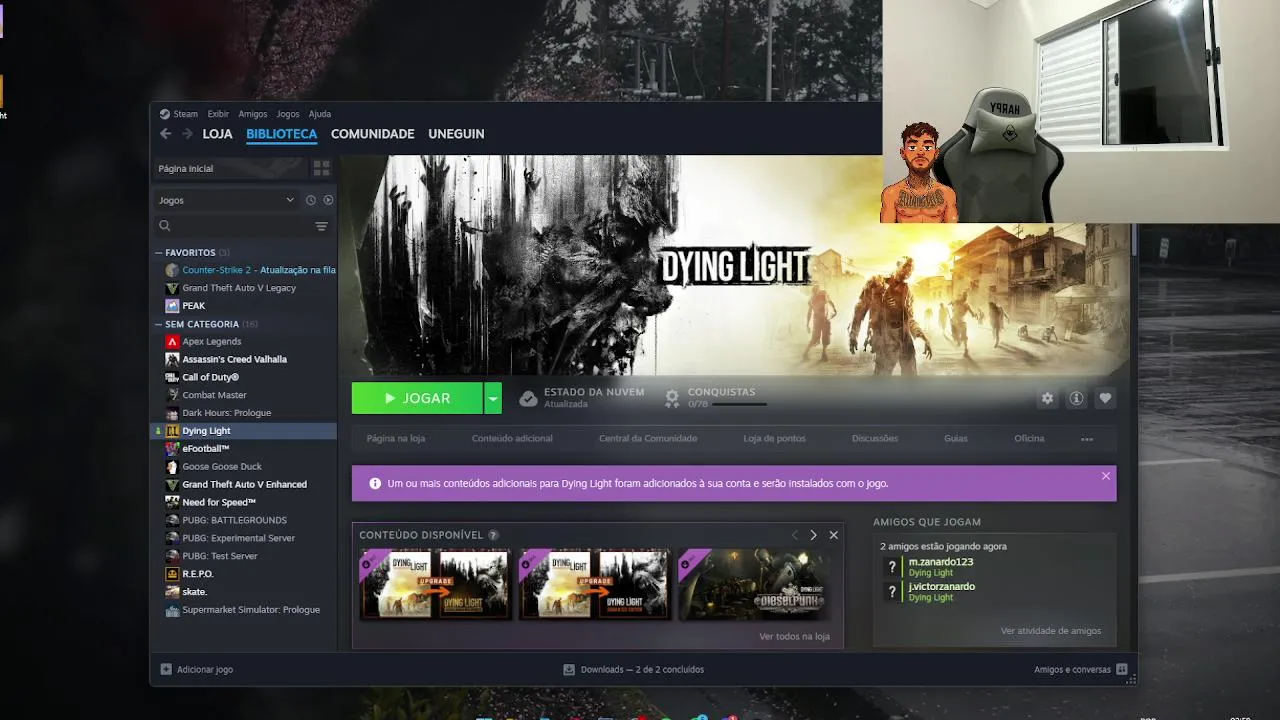The image size is (1280, 720).
Task: Open the first Dying Light upgrade thumbnail
Action: (x=435, y=585)
